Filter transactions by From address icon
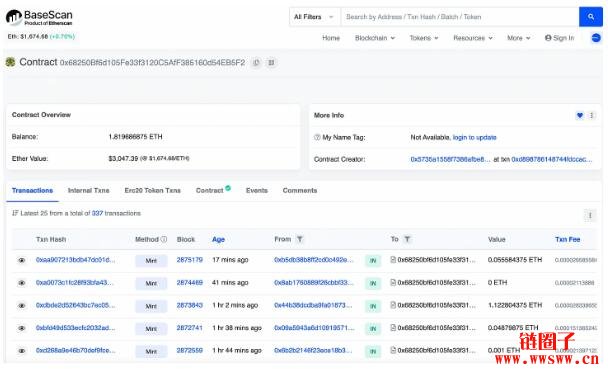The image size is (608, 369). click(300, 239)
